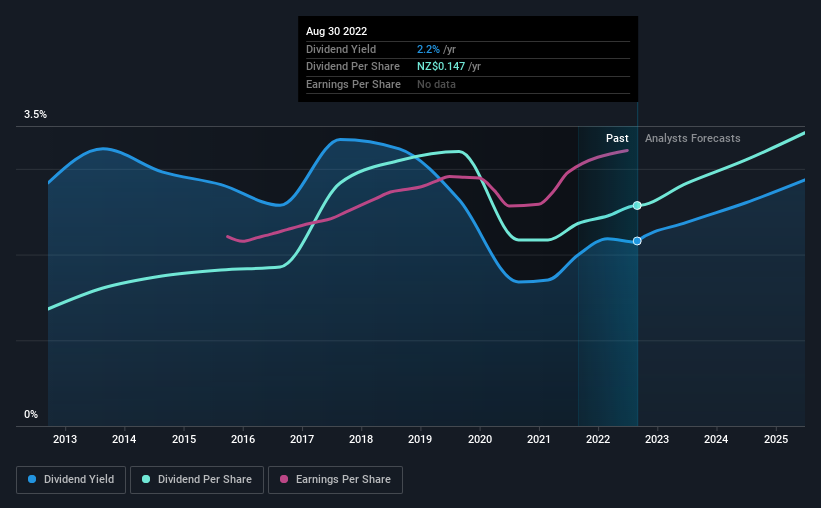This screenshot has height=508, width=821.
Task: Click the 2025 x-axis label
Action: tap(776, 439)
